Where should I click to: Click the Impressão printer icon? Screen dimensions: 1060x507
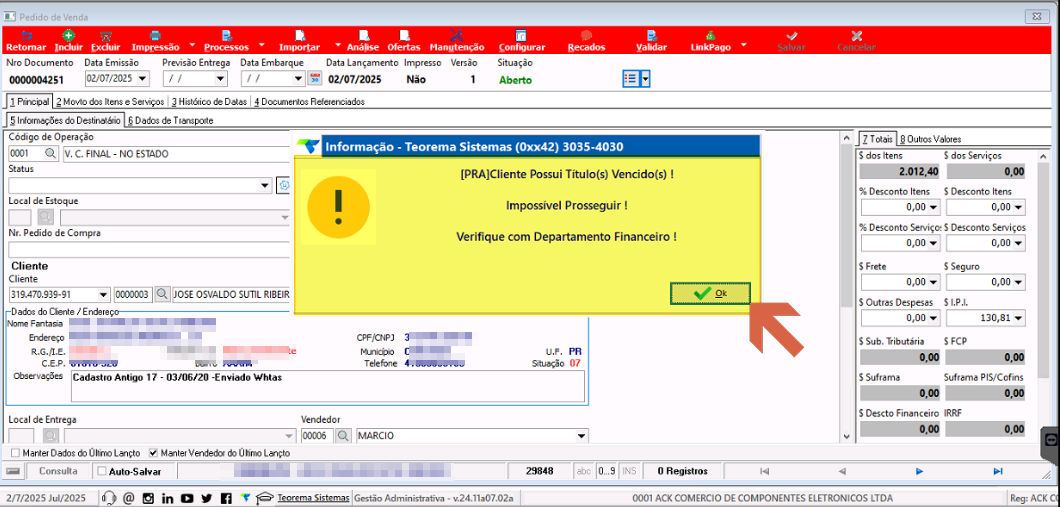pos(155,36)
